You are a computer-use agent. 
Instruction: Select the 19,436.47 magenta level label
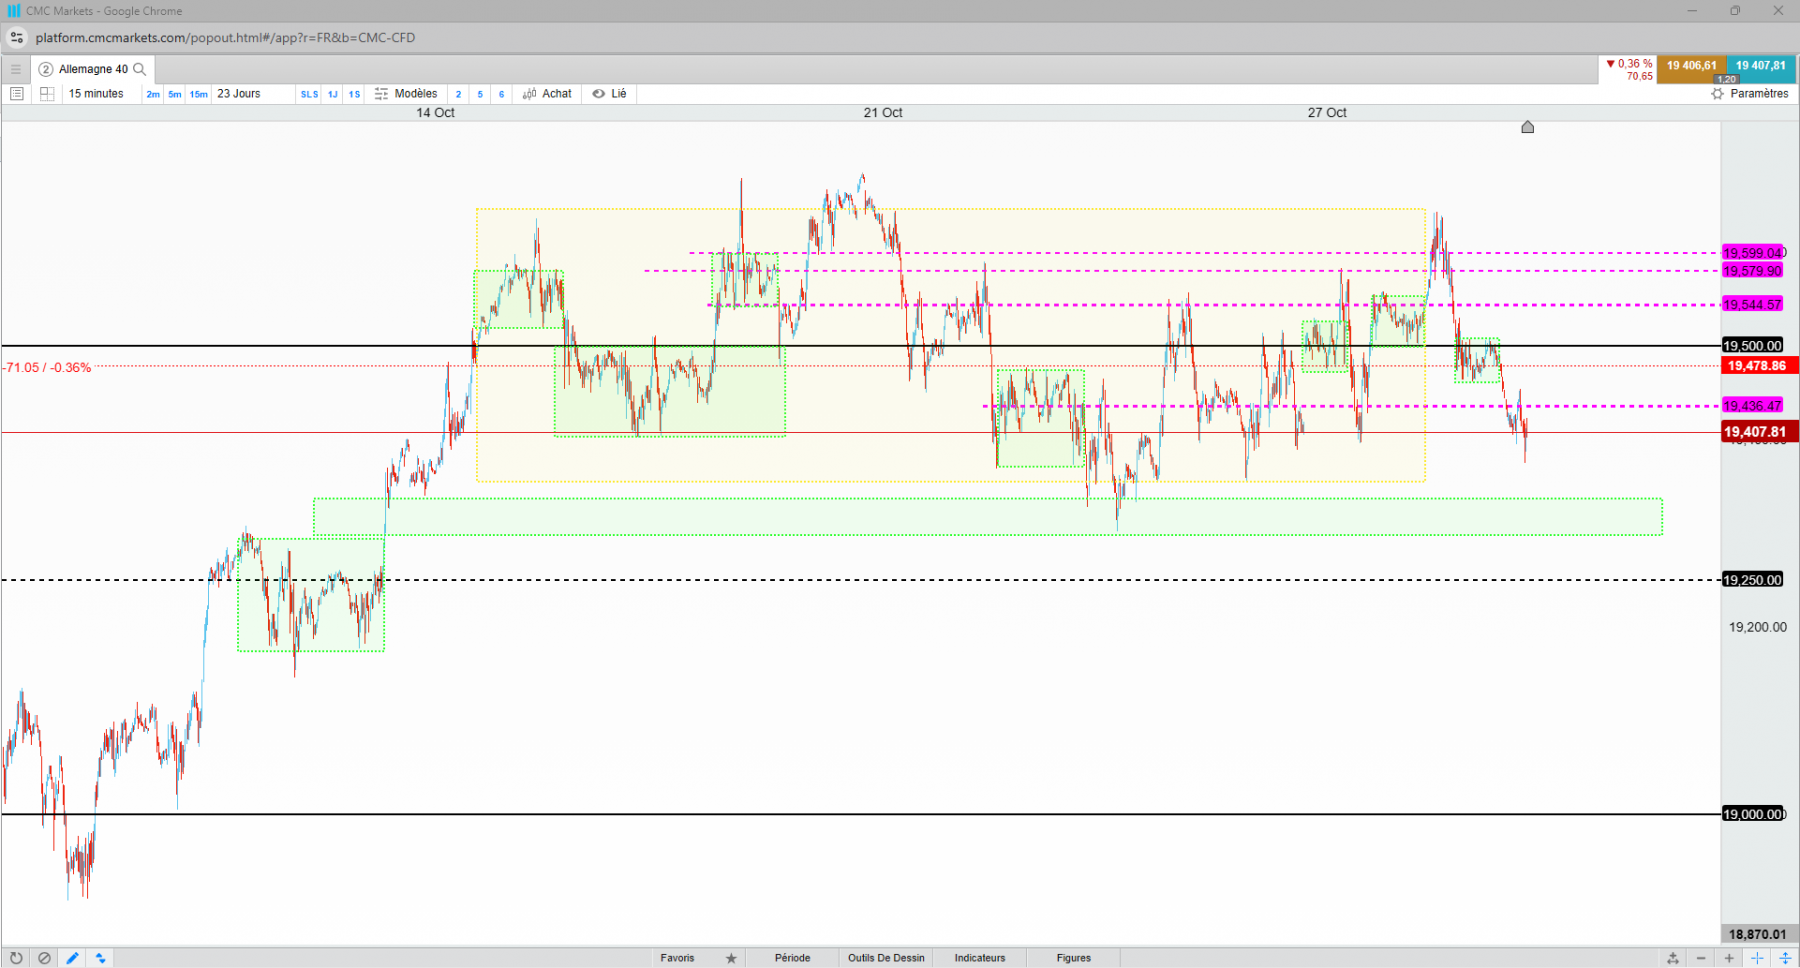1752,406
